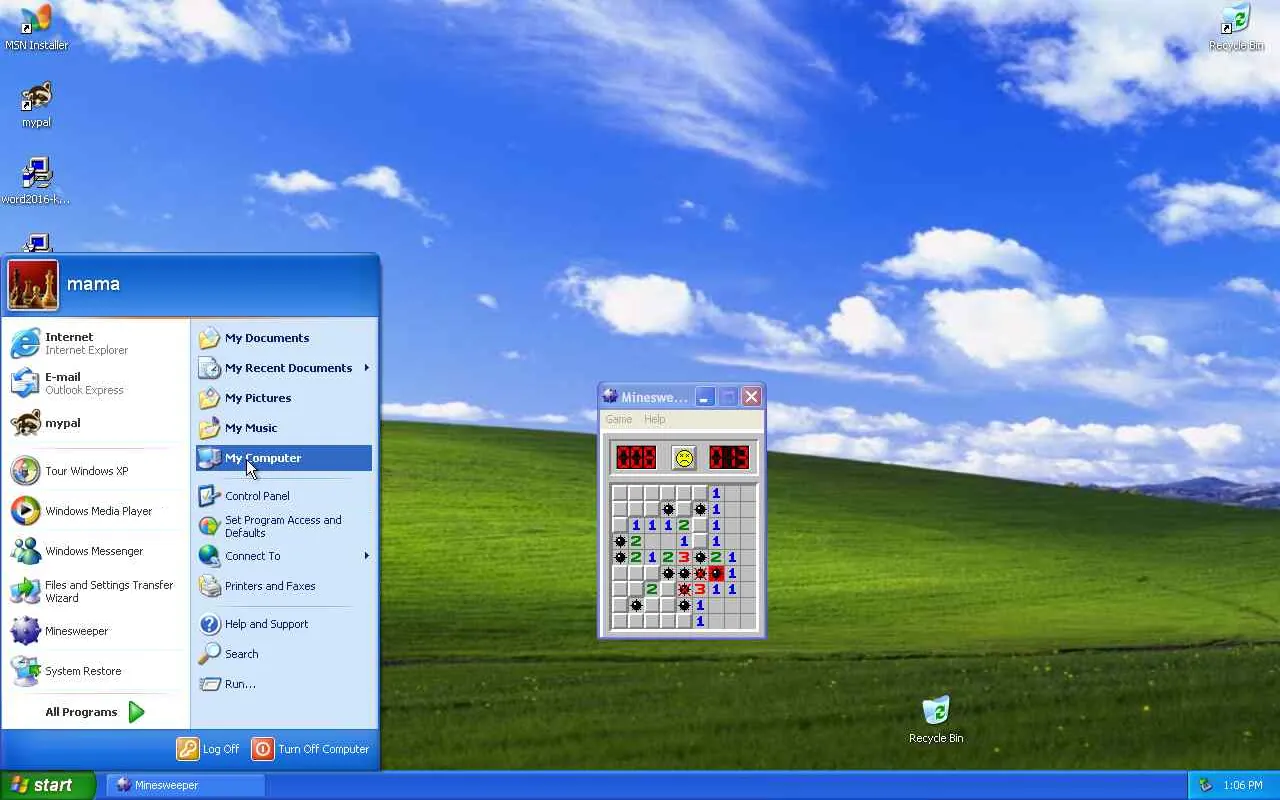Expand All Programs list
Viewport: 1280px width, 800px height.
95,712
